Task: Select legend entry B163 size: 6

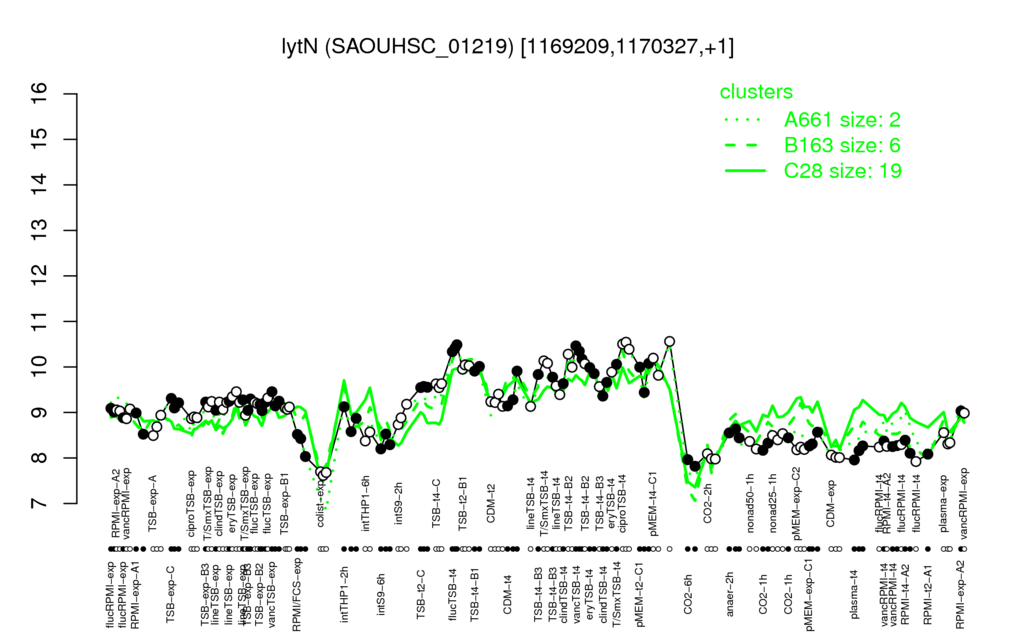Action: (842, 145)
